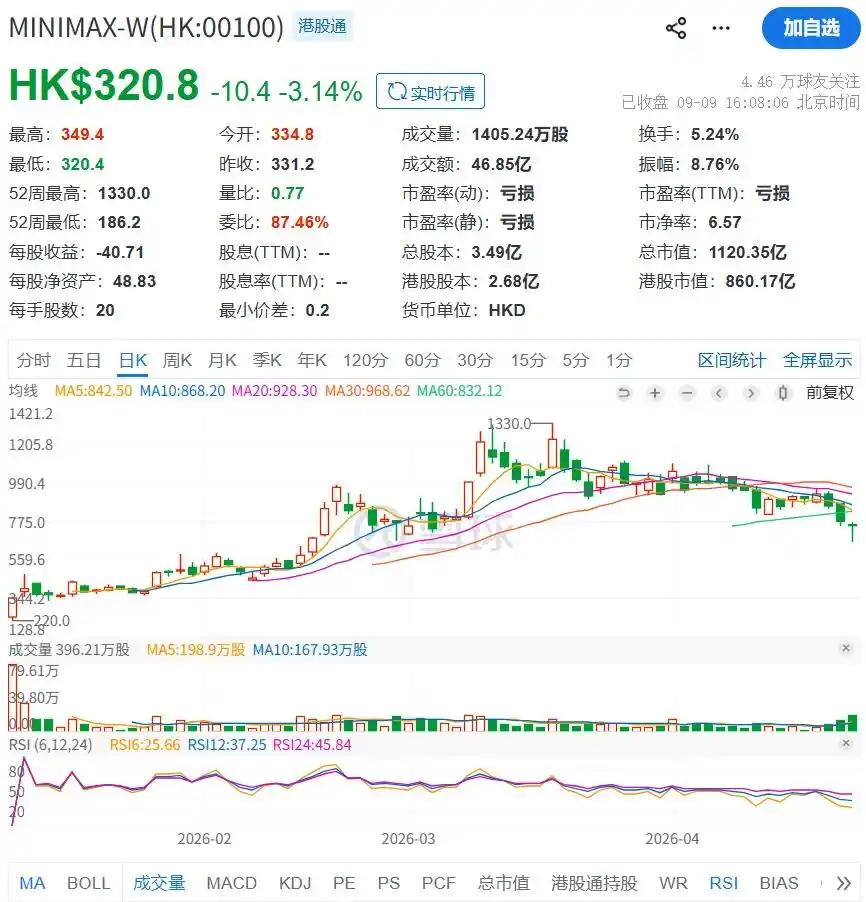Zoom out chart with minus icon
The image size is (866, 902).
click(687, 393)
